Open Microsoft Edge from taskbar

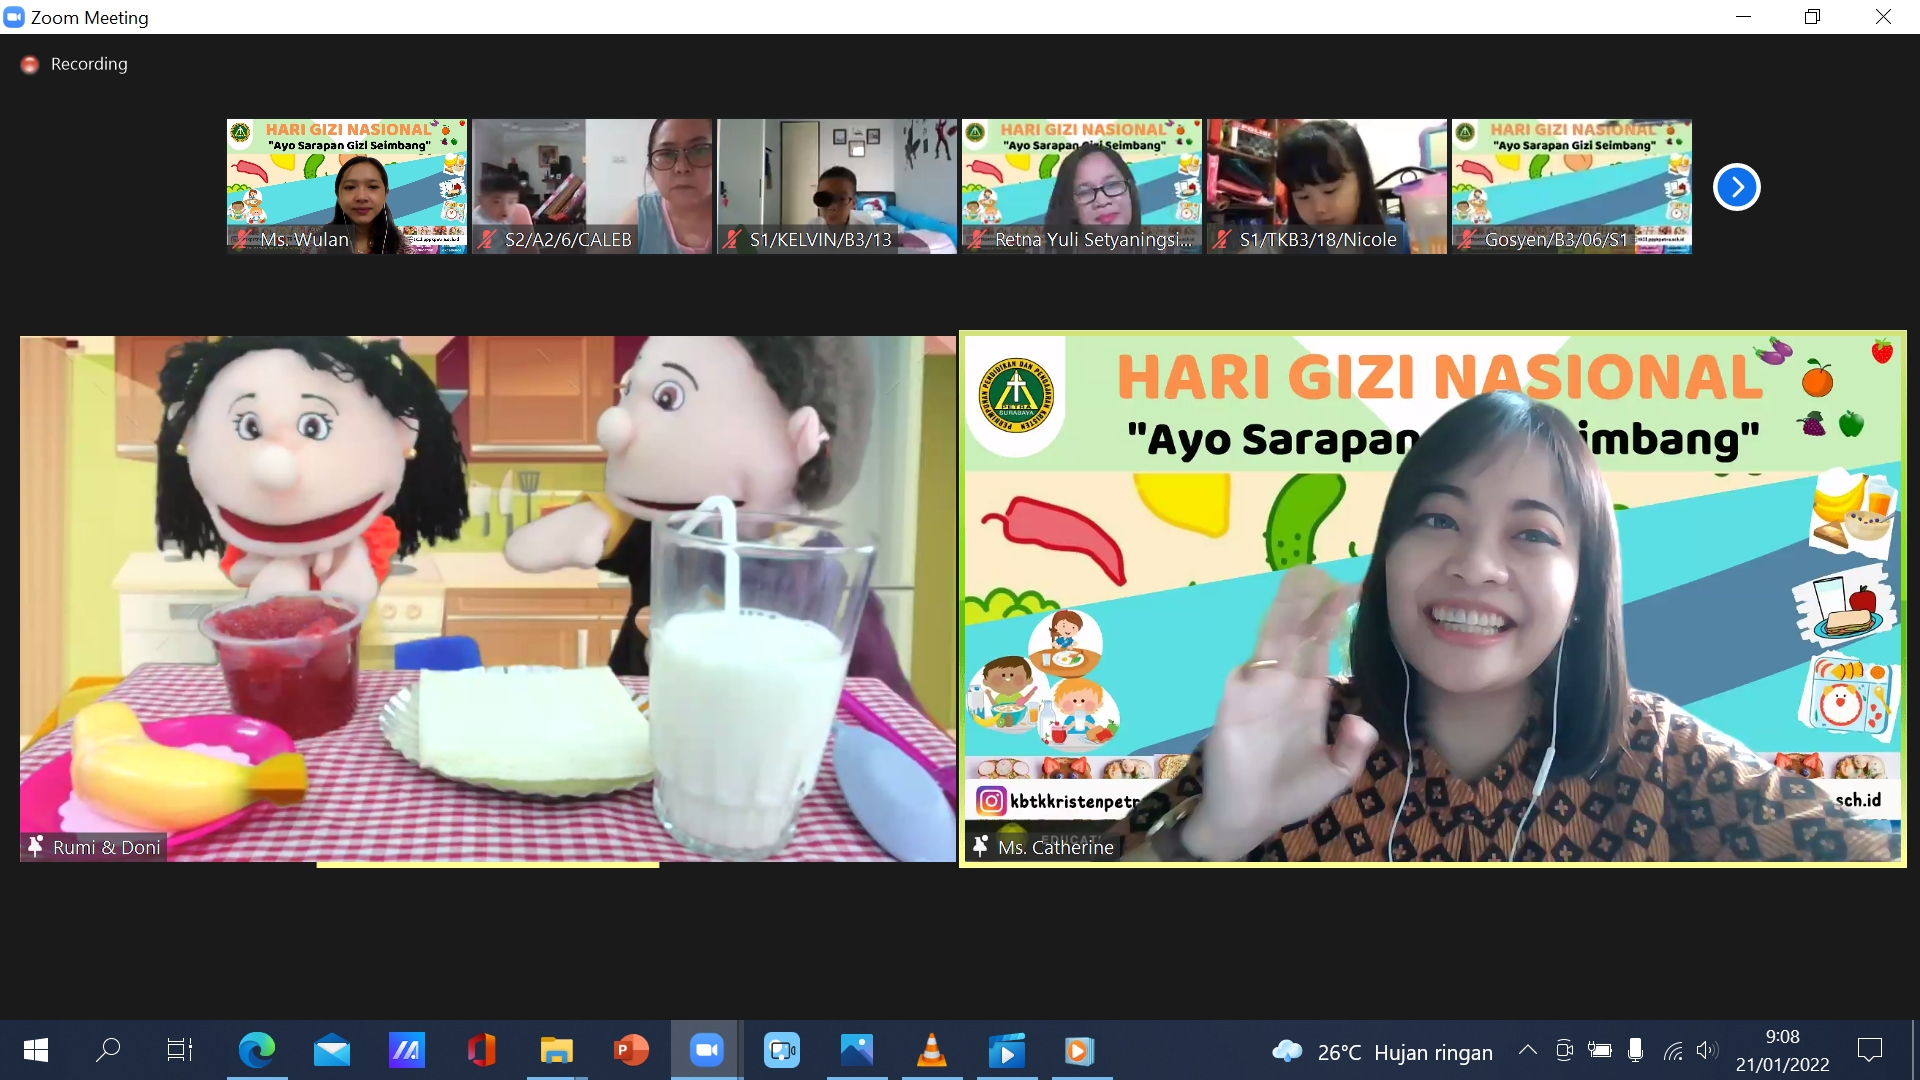pyautogui.click(x=256, y=1050)
